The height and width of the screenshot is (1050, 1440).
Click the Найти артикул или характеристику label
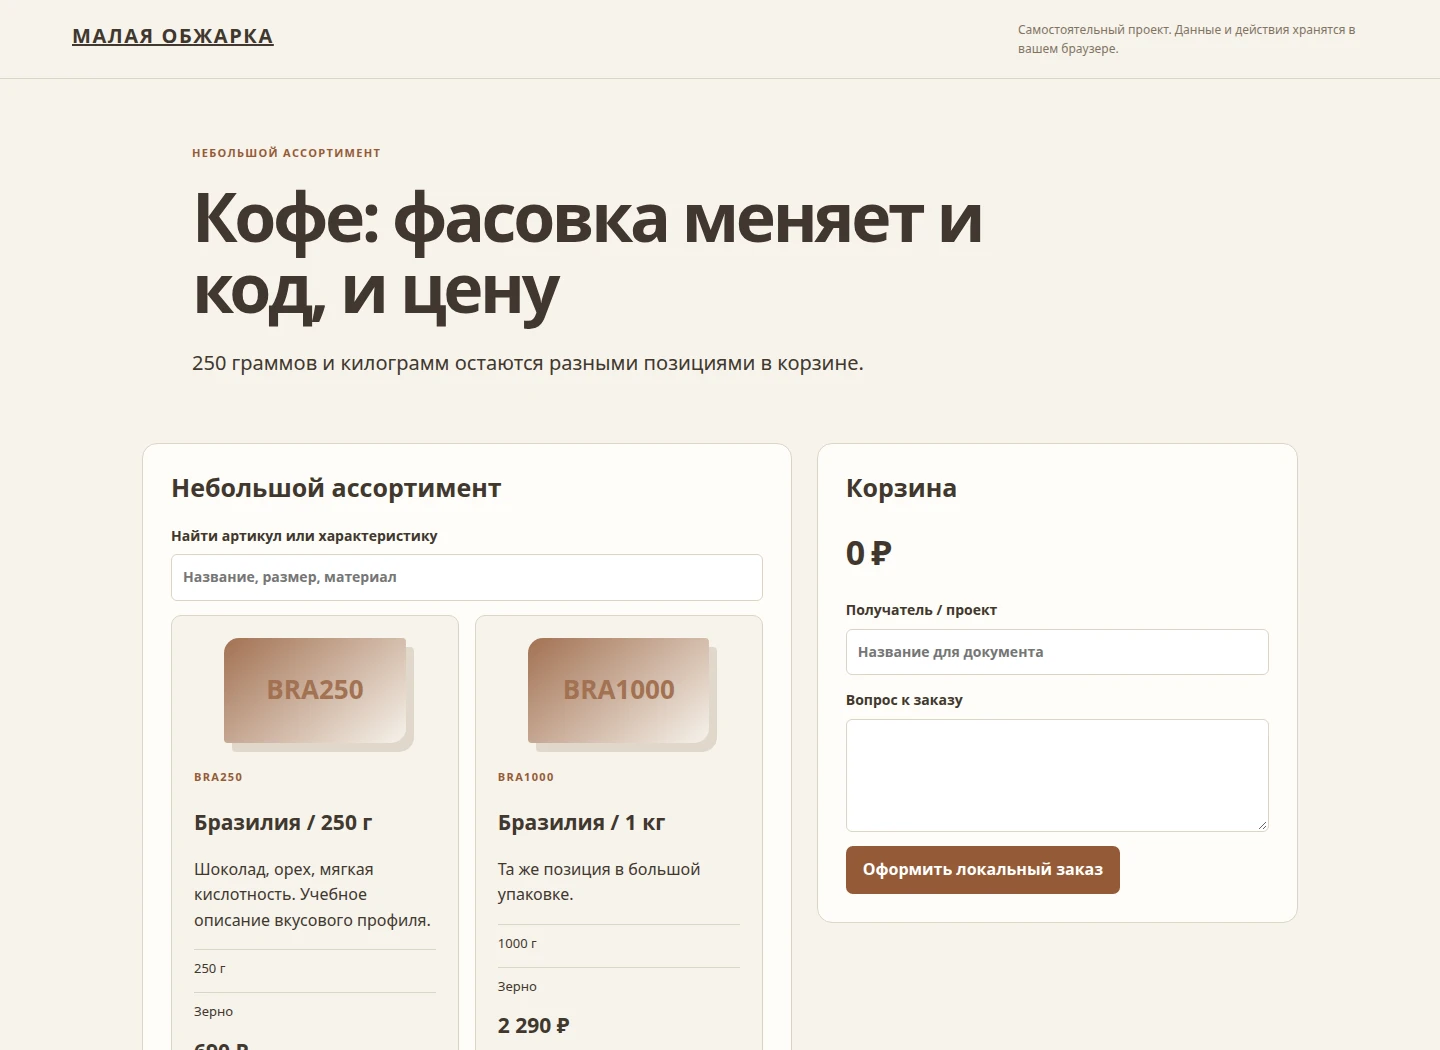304,536
